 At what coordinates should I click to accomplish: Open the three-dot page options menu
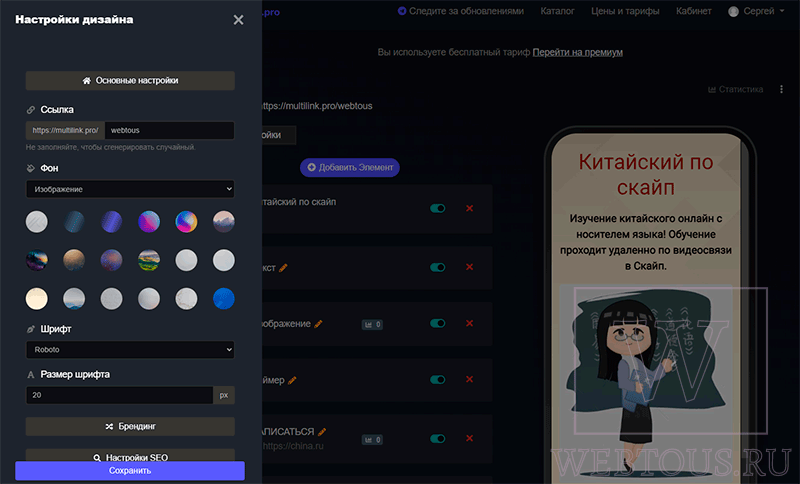[x=781, y=89]
